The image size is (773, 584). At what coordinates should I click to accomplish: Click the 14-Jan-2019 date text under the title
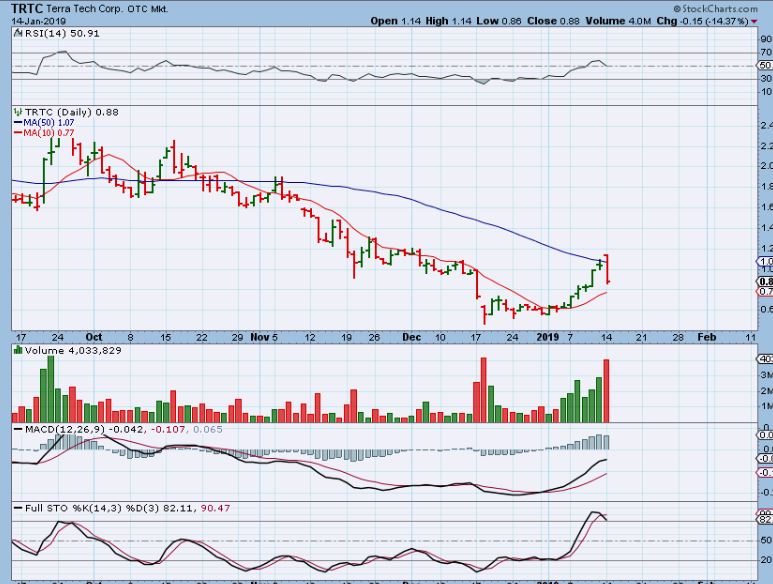coord(38,21)
